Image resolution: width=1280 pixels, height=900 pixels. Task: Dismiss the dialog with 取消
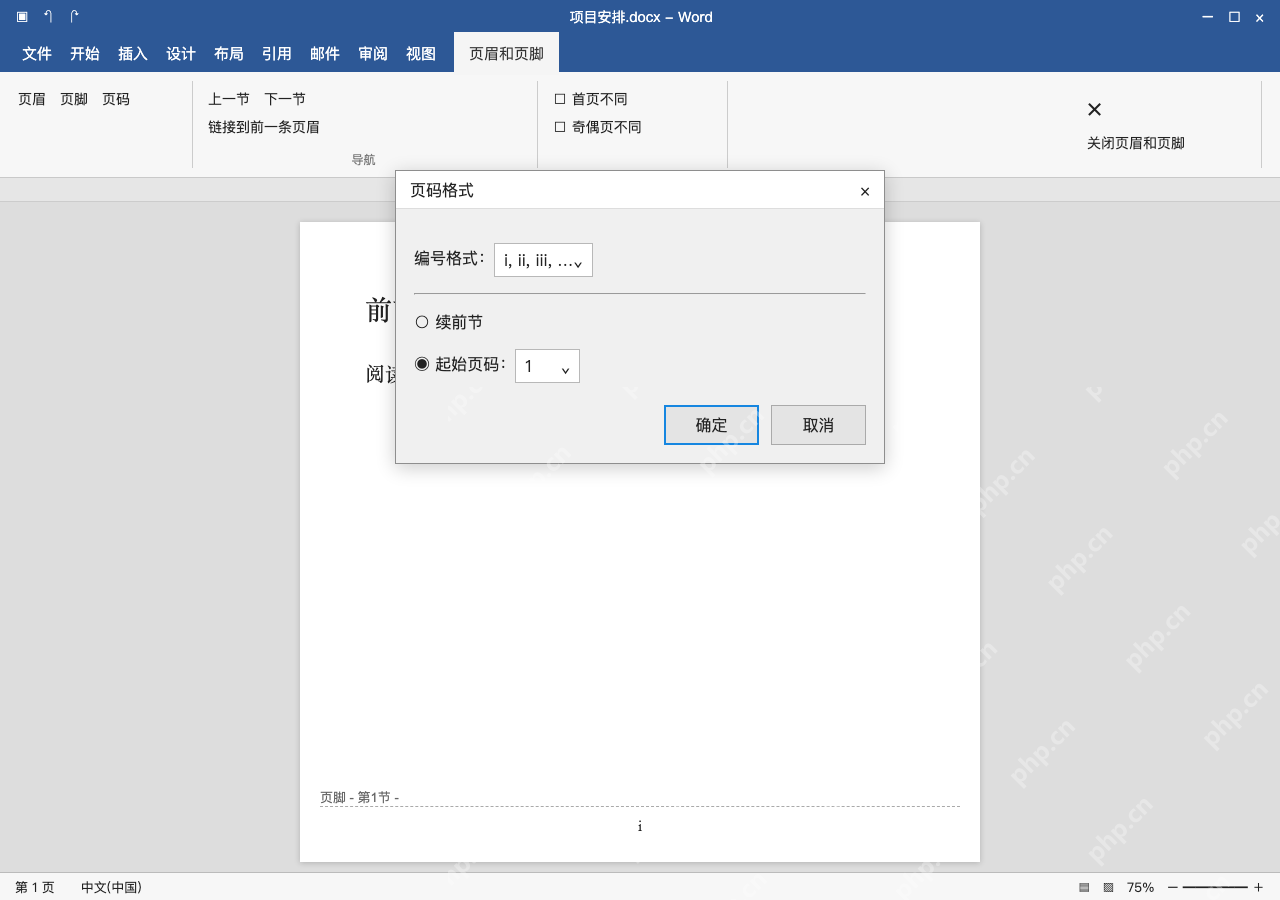(818, 425)
